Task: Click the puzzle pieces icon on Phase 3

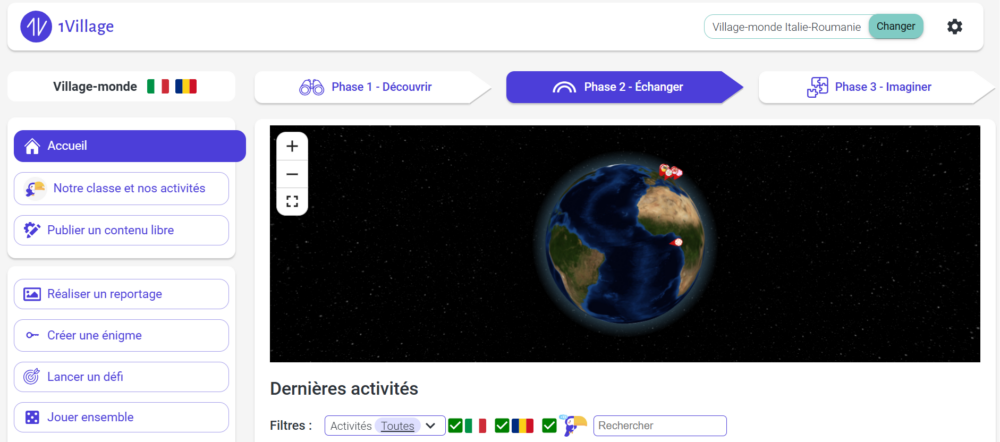Action: click(x=818, y=87)
